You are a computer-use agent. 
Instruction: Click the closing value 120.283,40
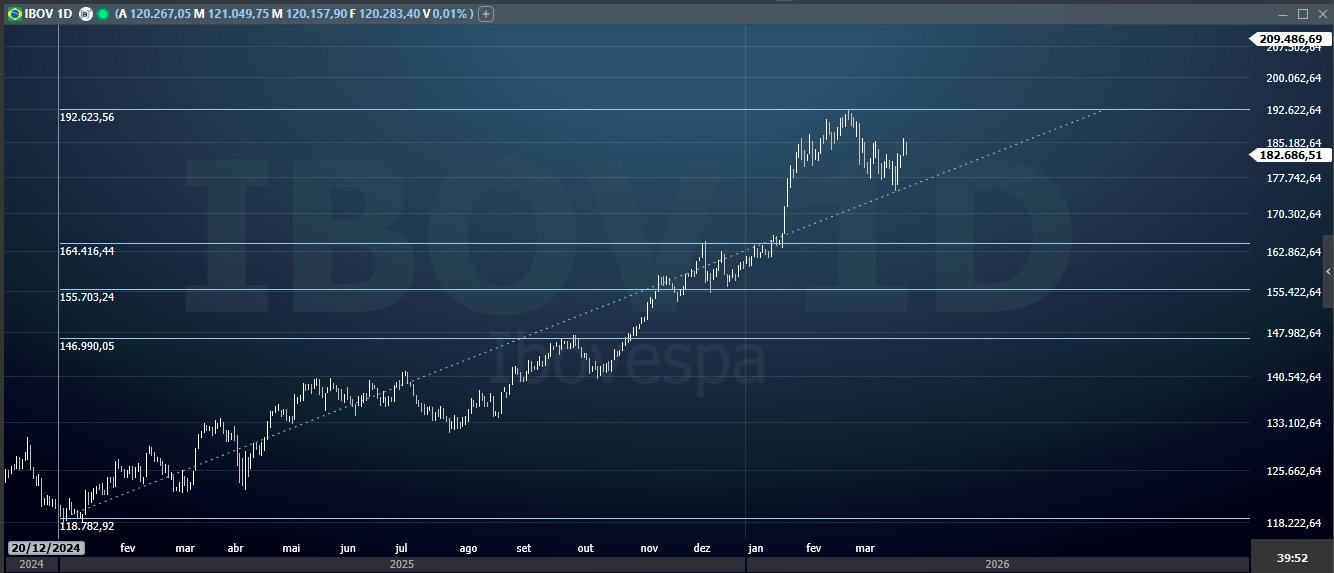click(389, 14)
